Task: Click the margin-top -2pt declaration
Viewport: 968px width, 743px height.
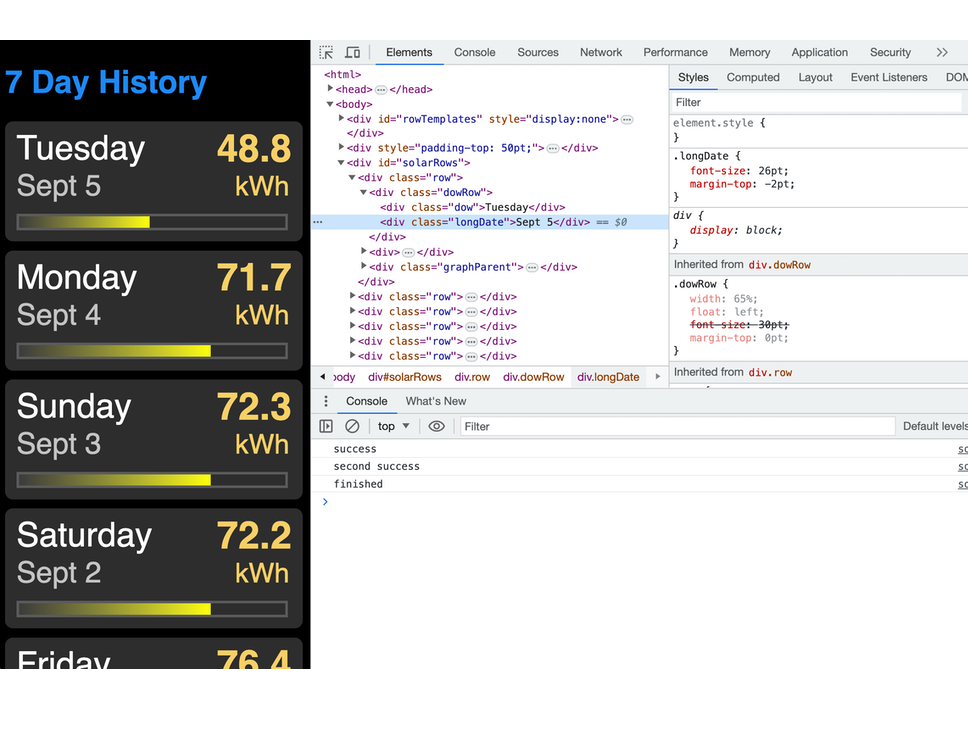Action: coord(742,185)
